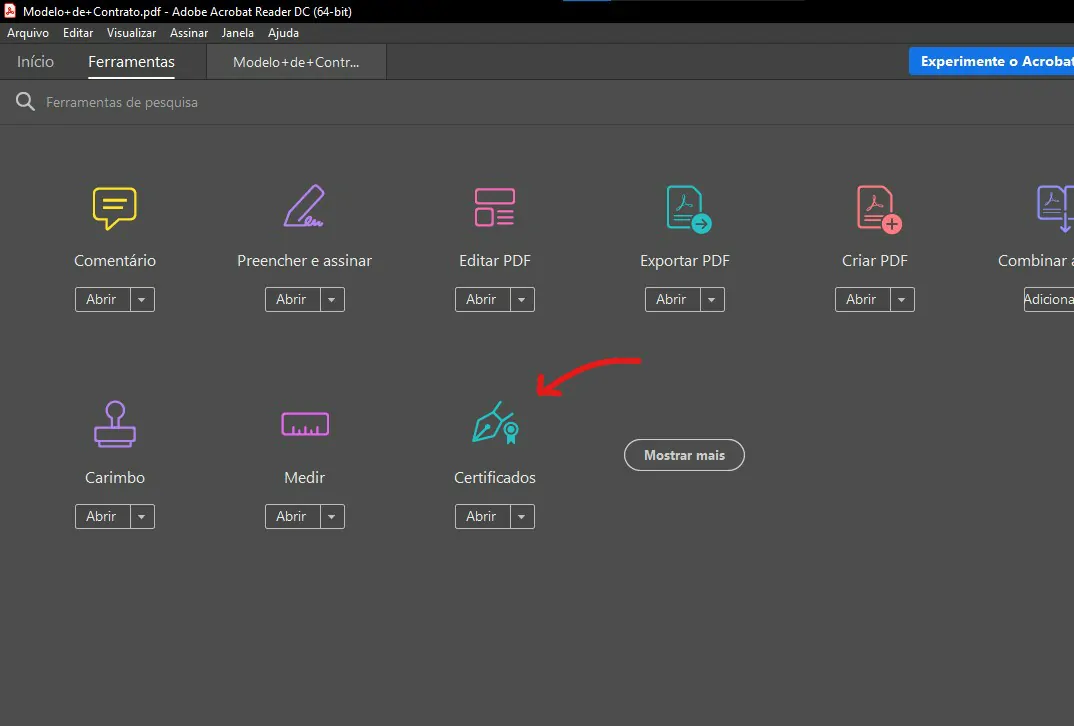Open Carimbo tool with Abrir button
This screenshot has height=726, width=1074.
click(x=102, y=516)
